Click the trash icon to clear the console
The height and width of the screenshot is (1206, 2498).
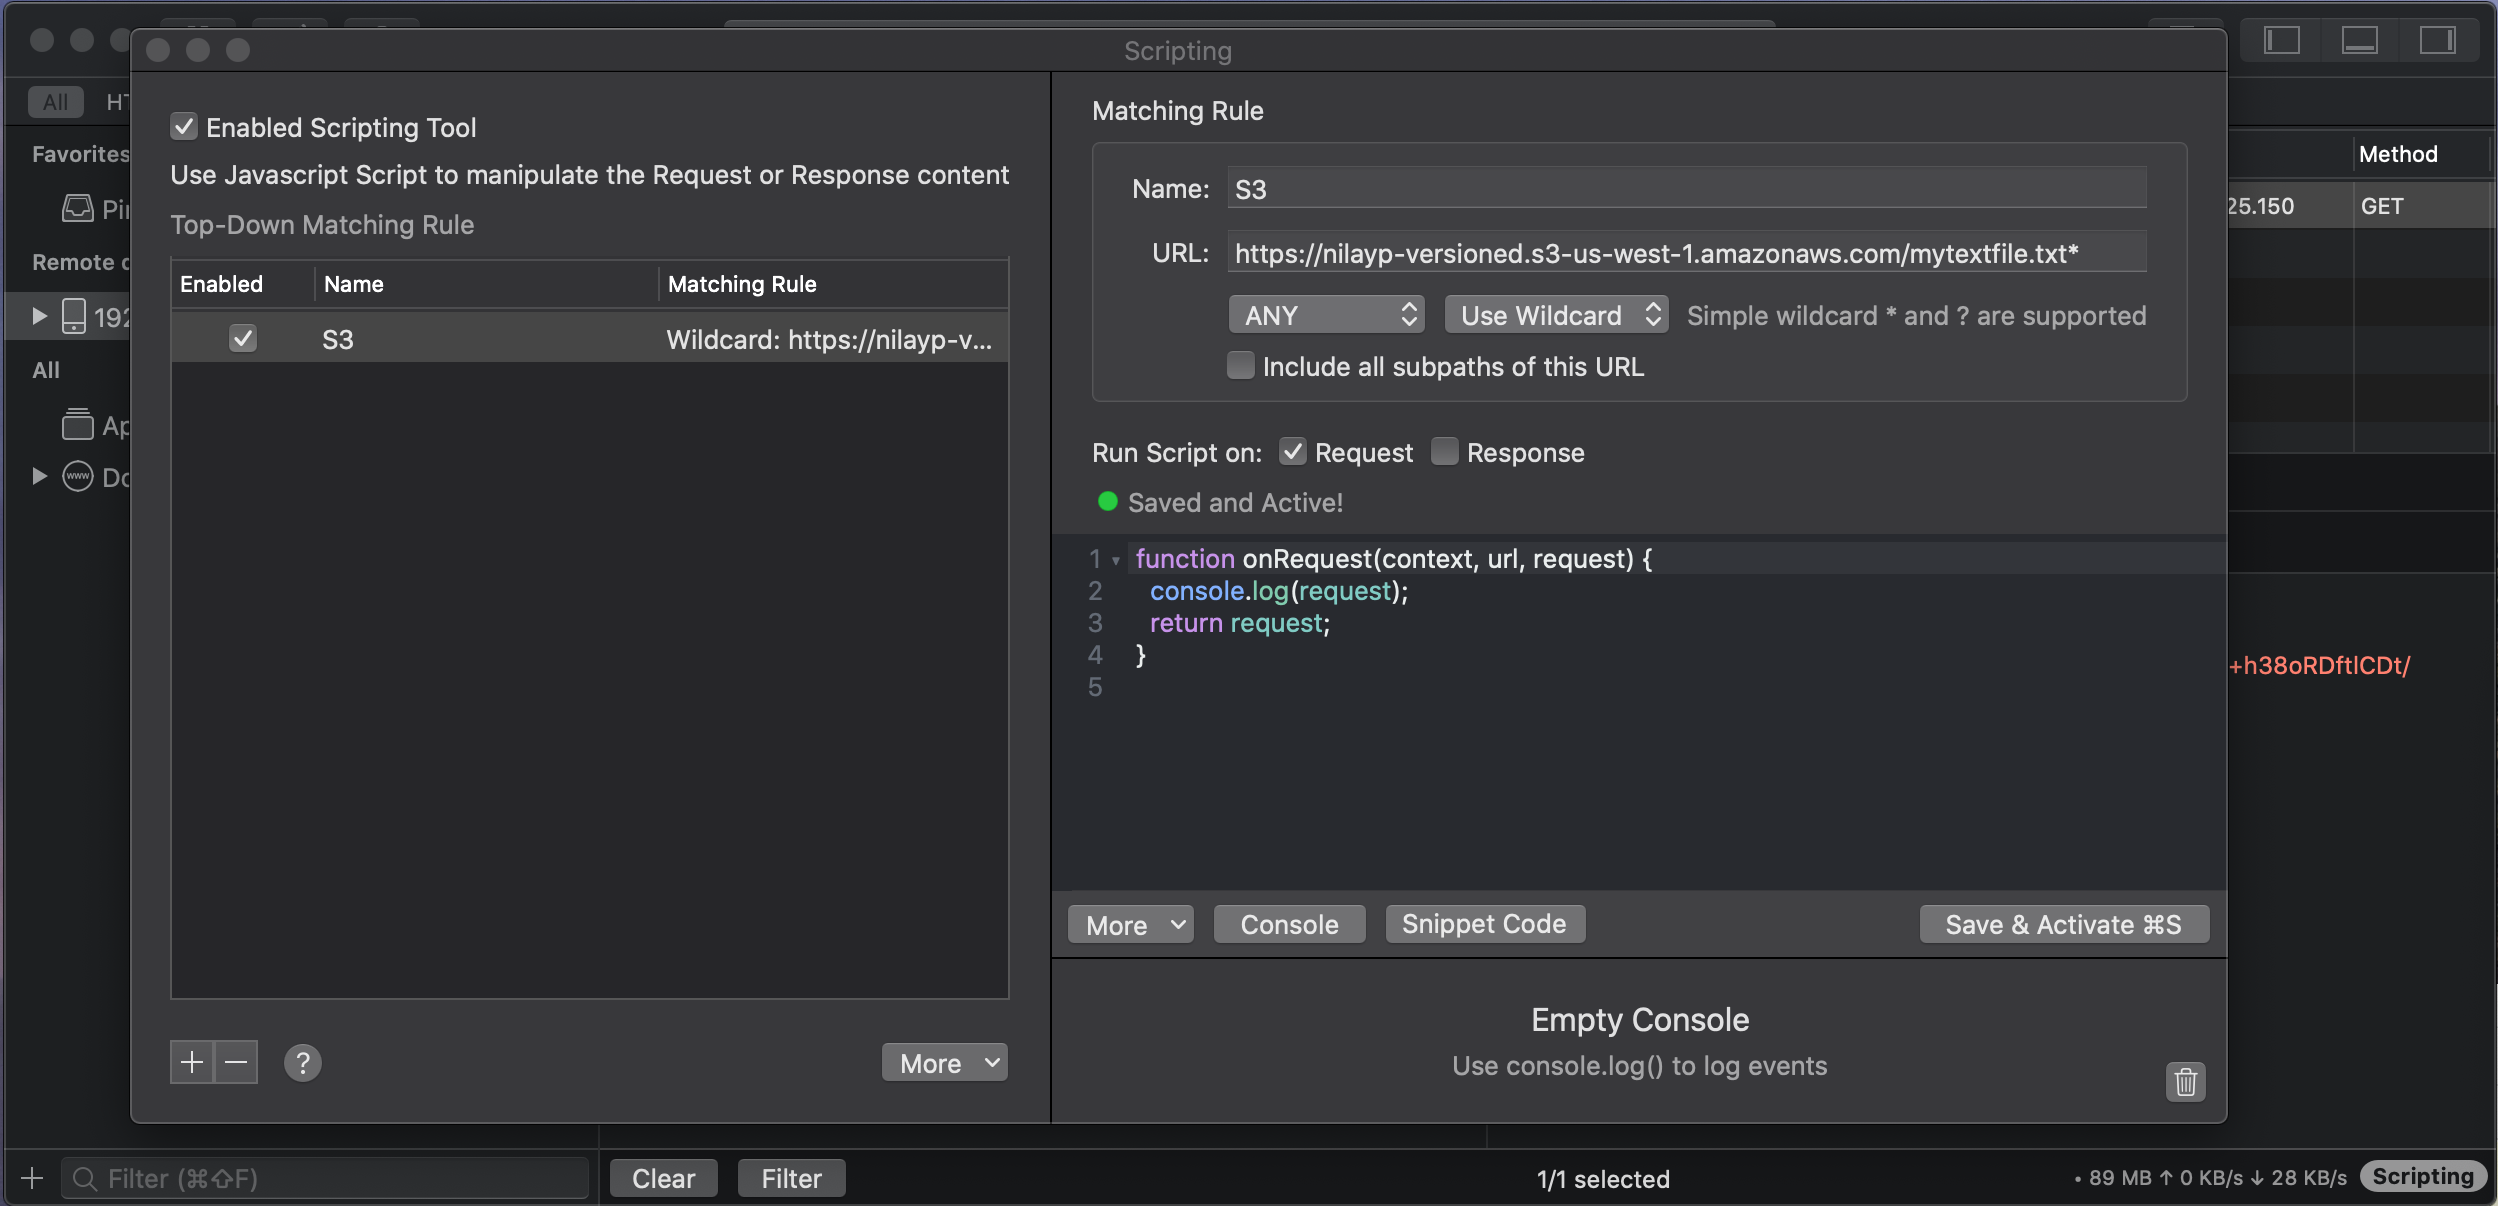point(2186,1082)
